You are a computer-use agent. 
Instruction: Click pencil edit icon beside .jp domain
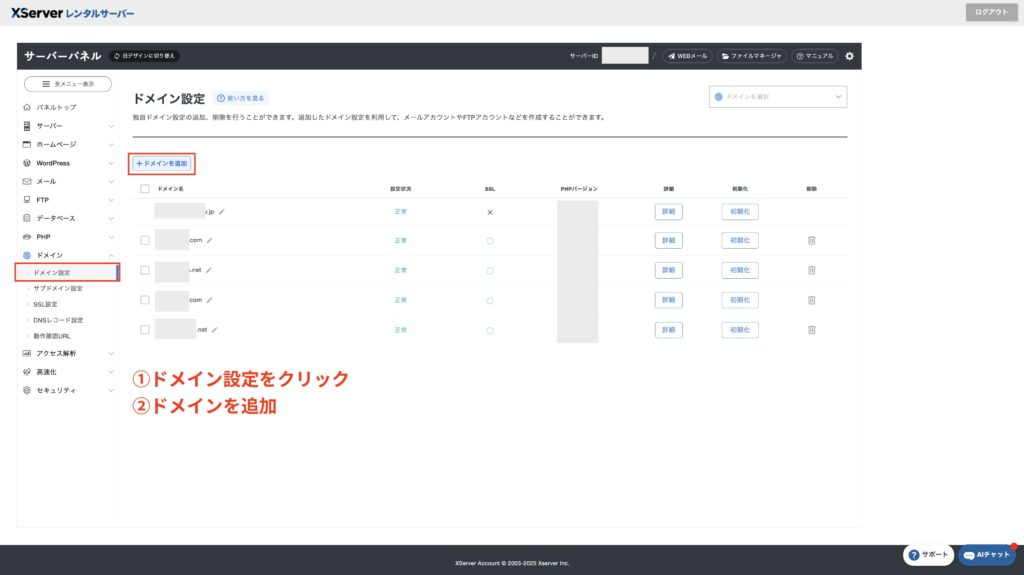222,212
